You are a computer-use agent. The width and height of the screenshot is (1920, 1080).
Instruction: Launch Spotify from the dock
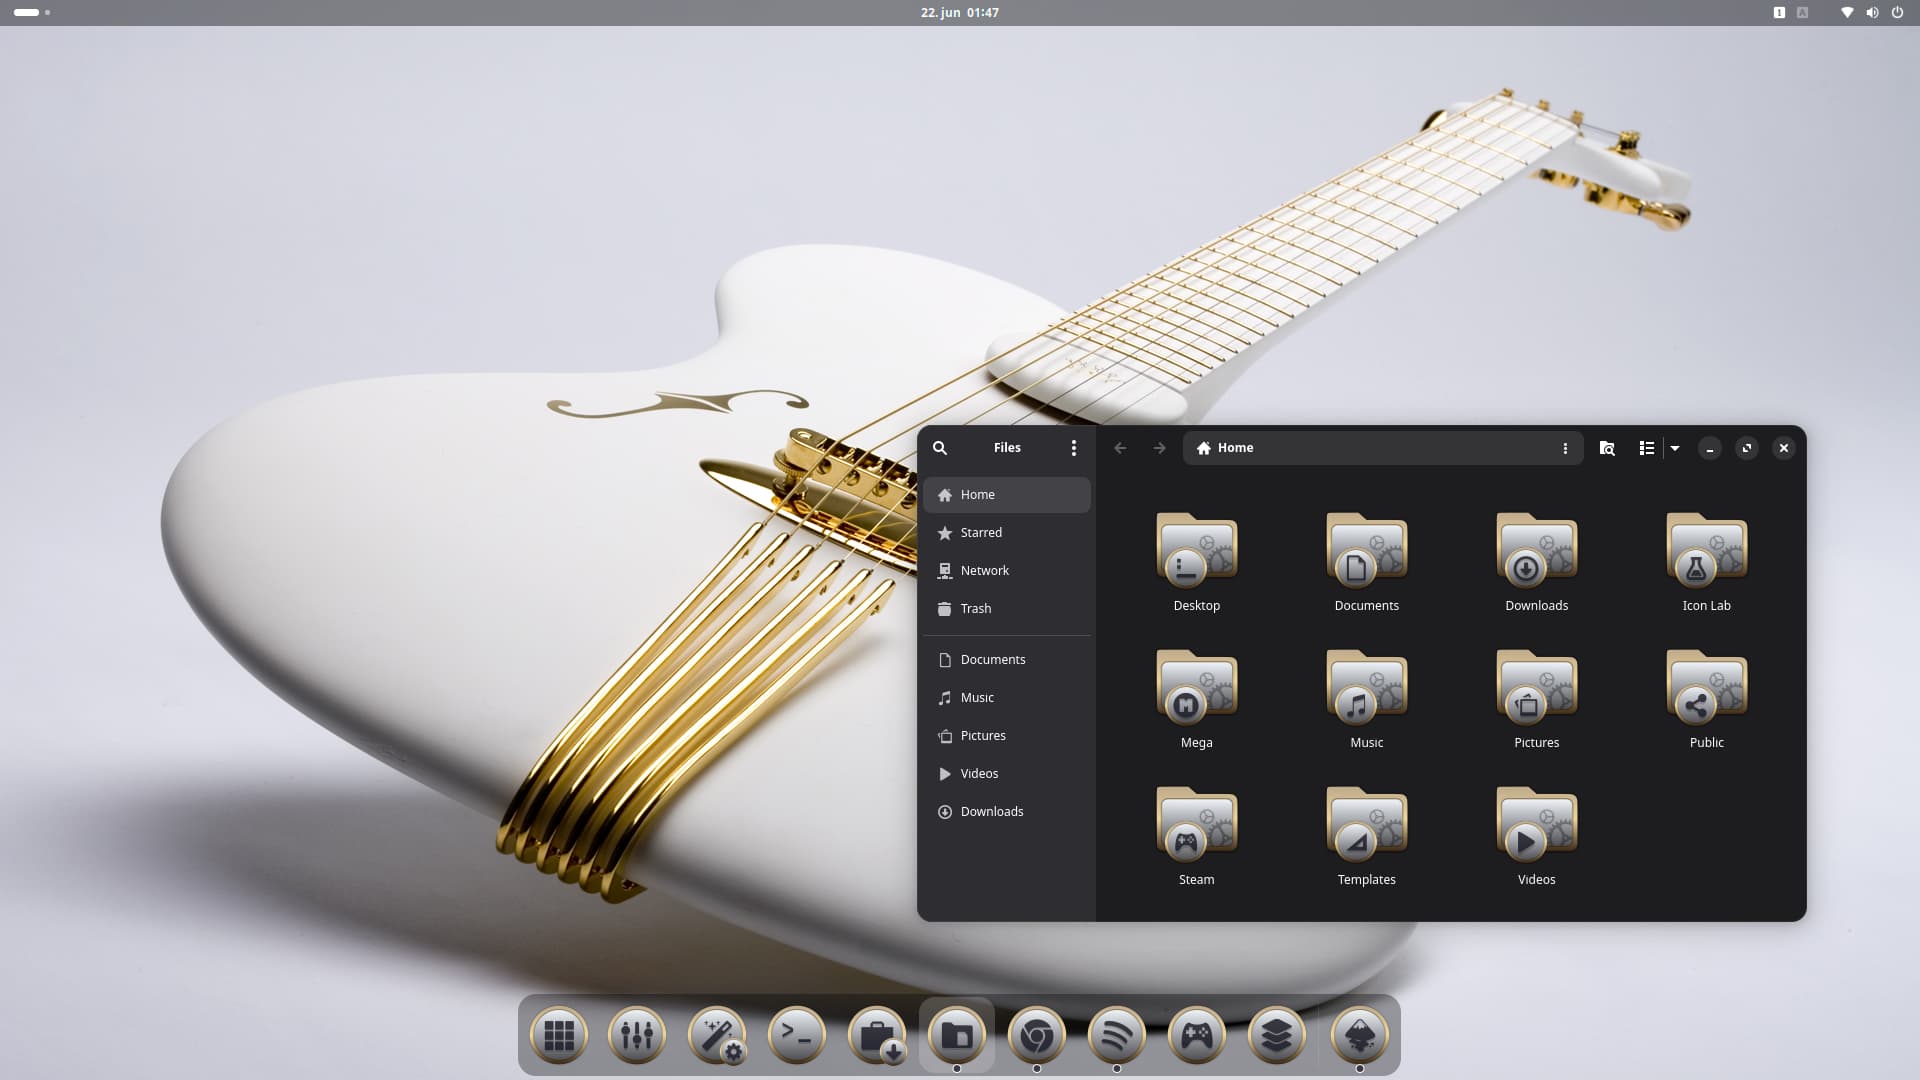[x=1117, y=1035]
